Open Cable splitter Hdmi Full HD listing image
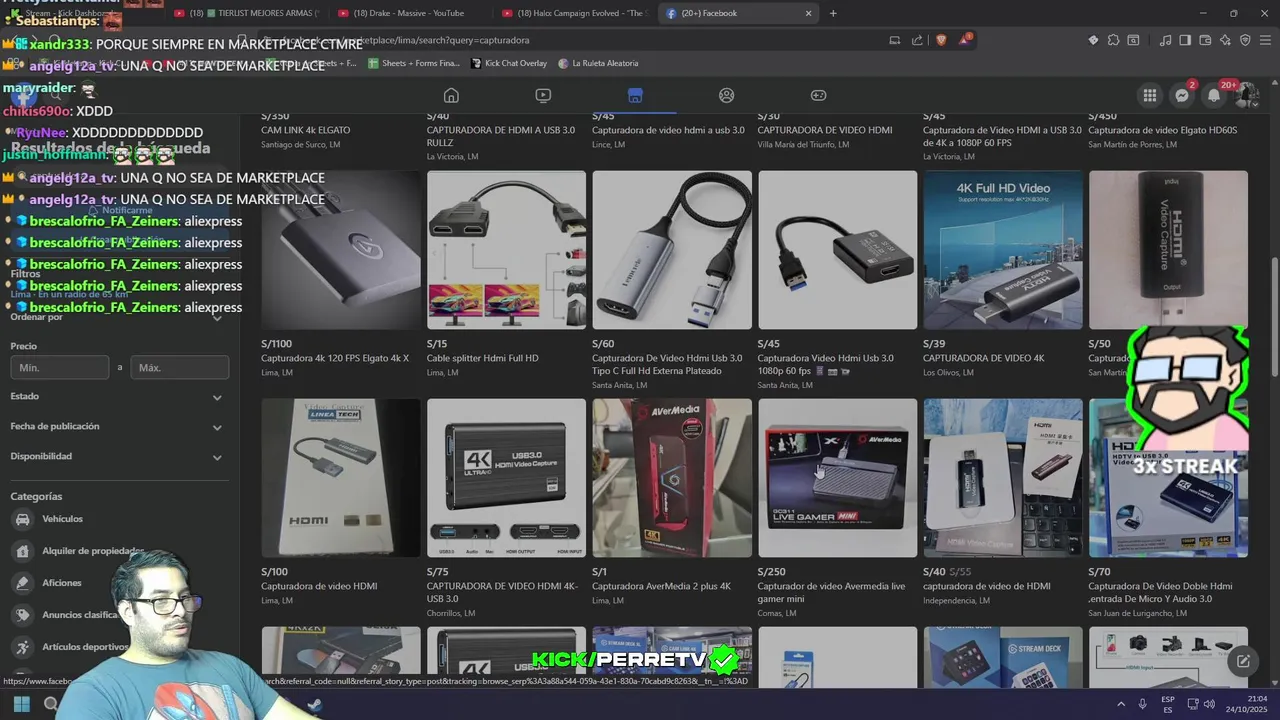Image resolution: width=1280 pixels, height=720 pixels. point(506,250)
